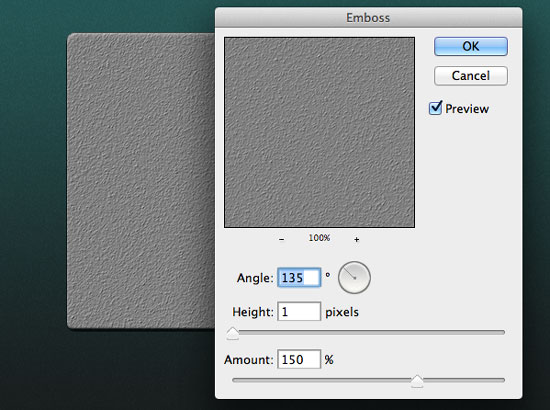The height and width of the screenshot is (410, 550).
Task: Click into the Amount percent field
Action: click(299, 359)
